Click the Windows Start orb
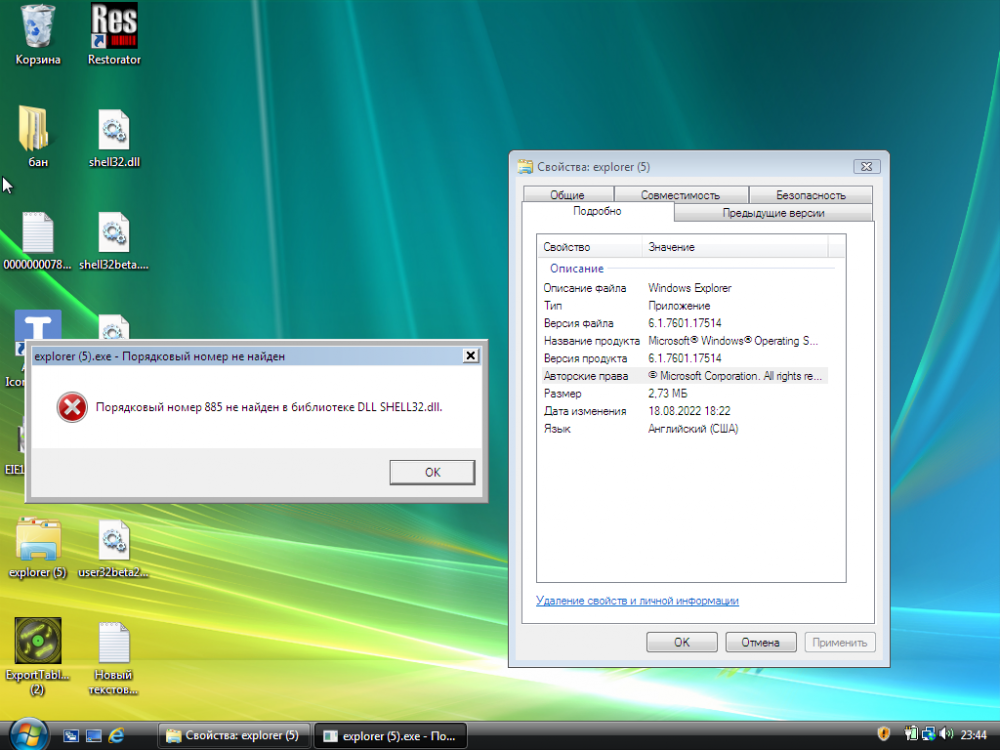The height and width of the screenshot is (750, 1000). pos(27,734)
